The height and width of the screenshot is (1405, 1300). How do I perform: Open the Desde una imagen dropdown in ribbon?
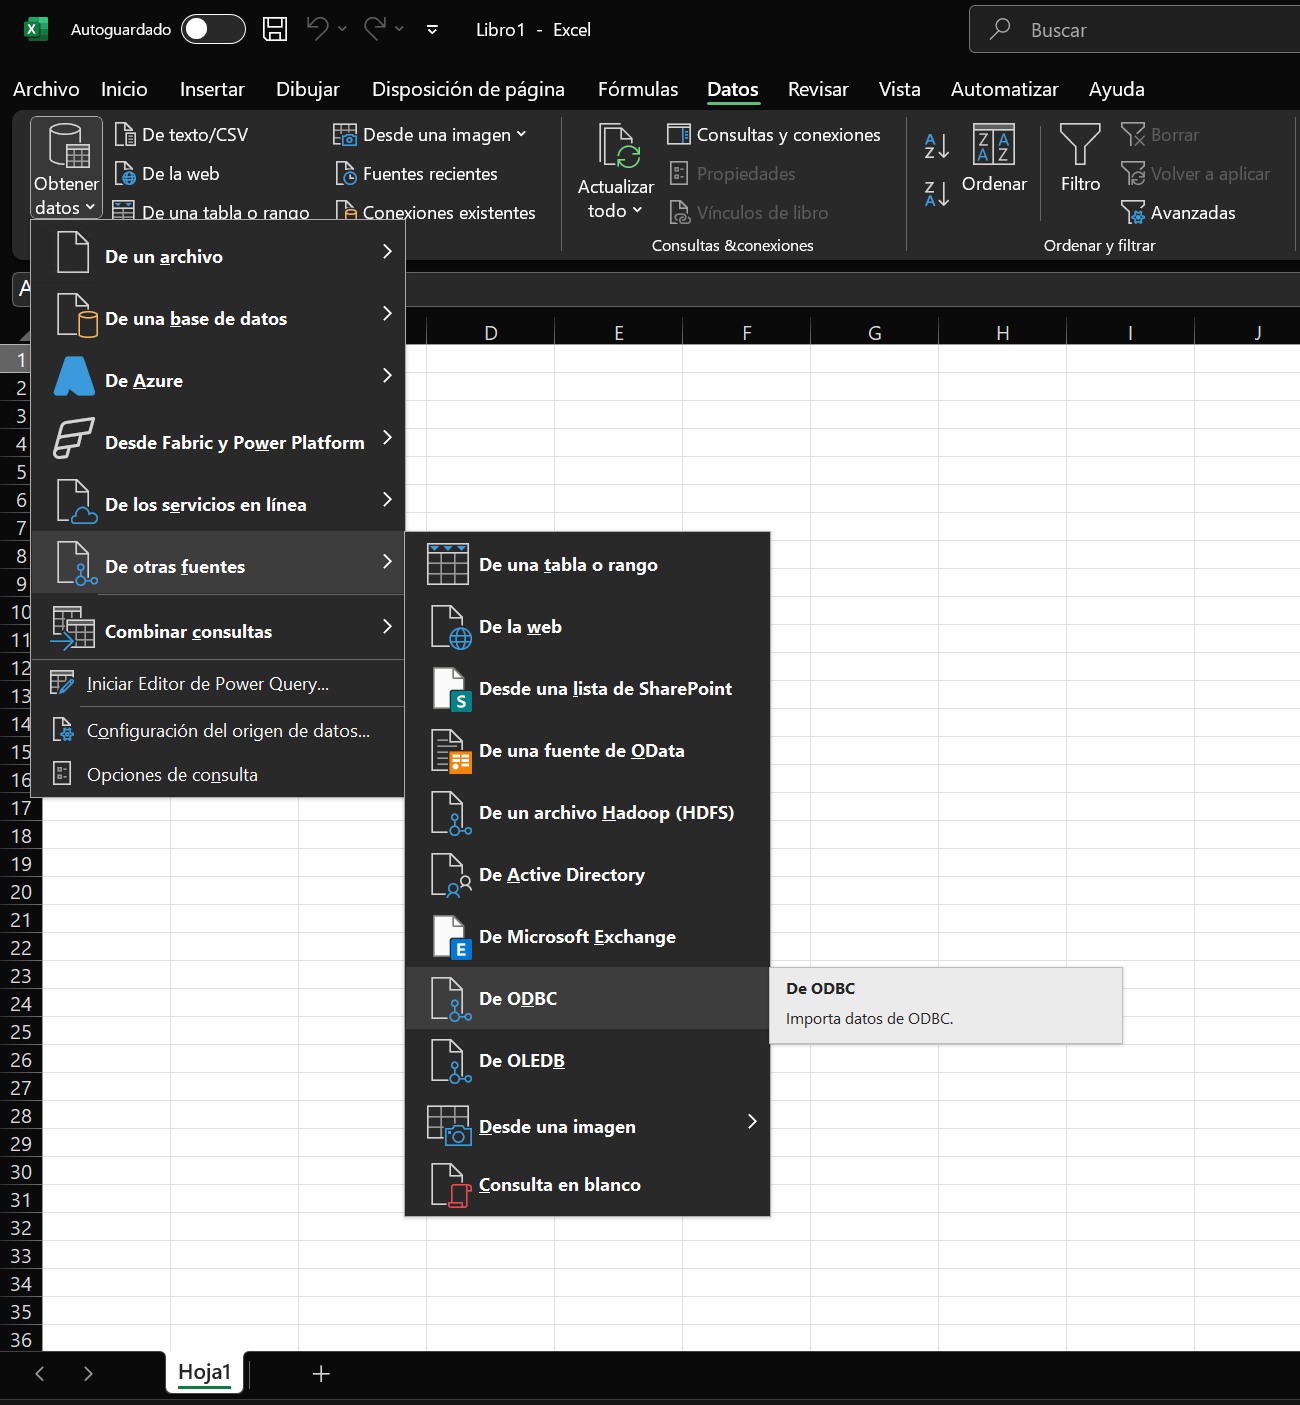tap(430, 135)
